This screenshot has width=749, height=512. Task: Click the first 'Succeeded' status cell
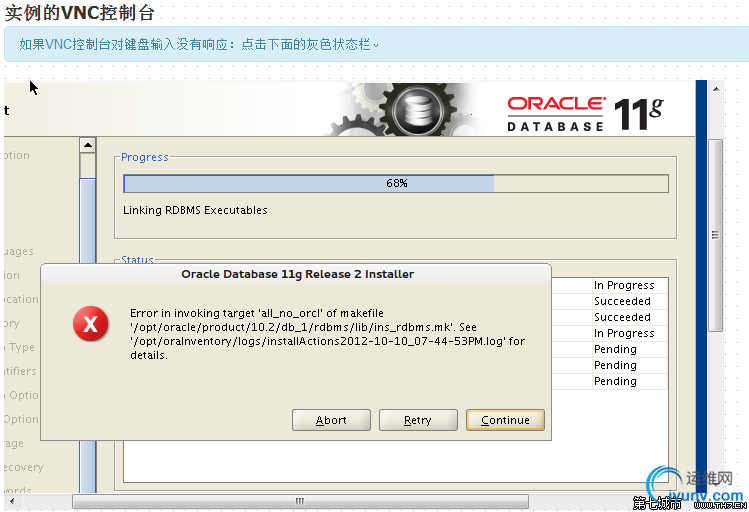point(622,301)
